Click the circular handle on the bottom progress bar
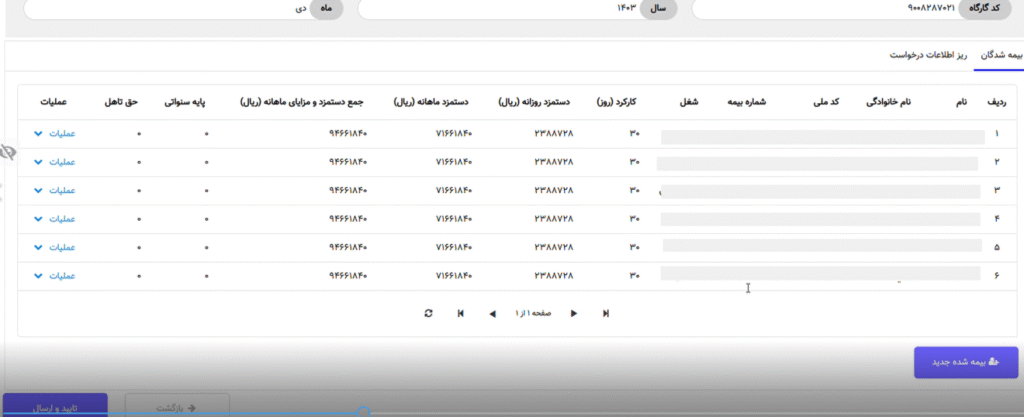This screenshot has width=1024, height=417. 364,412
